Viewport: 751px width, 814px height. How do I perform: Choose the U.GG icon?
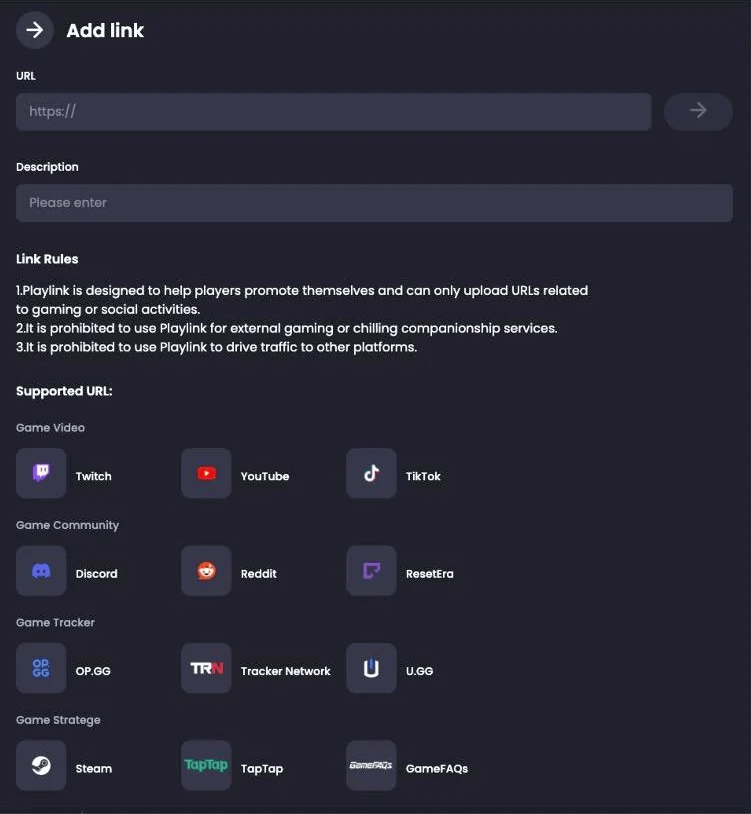tap(371, 669)
